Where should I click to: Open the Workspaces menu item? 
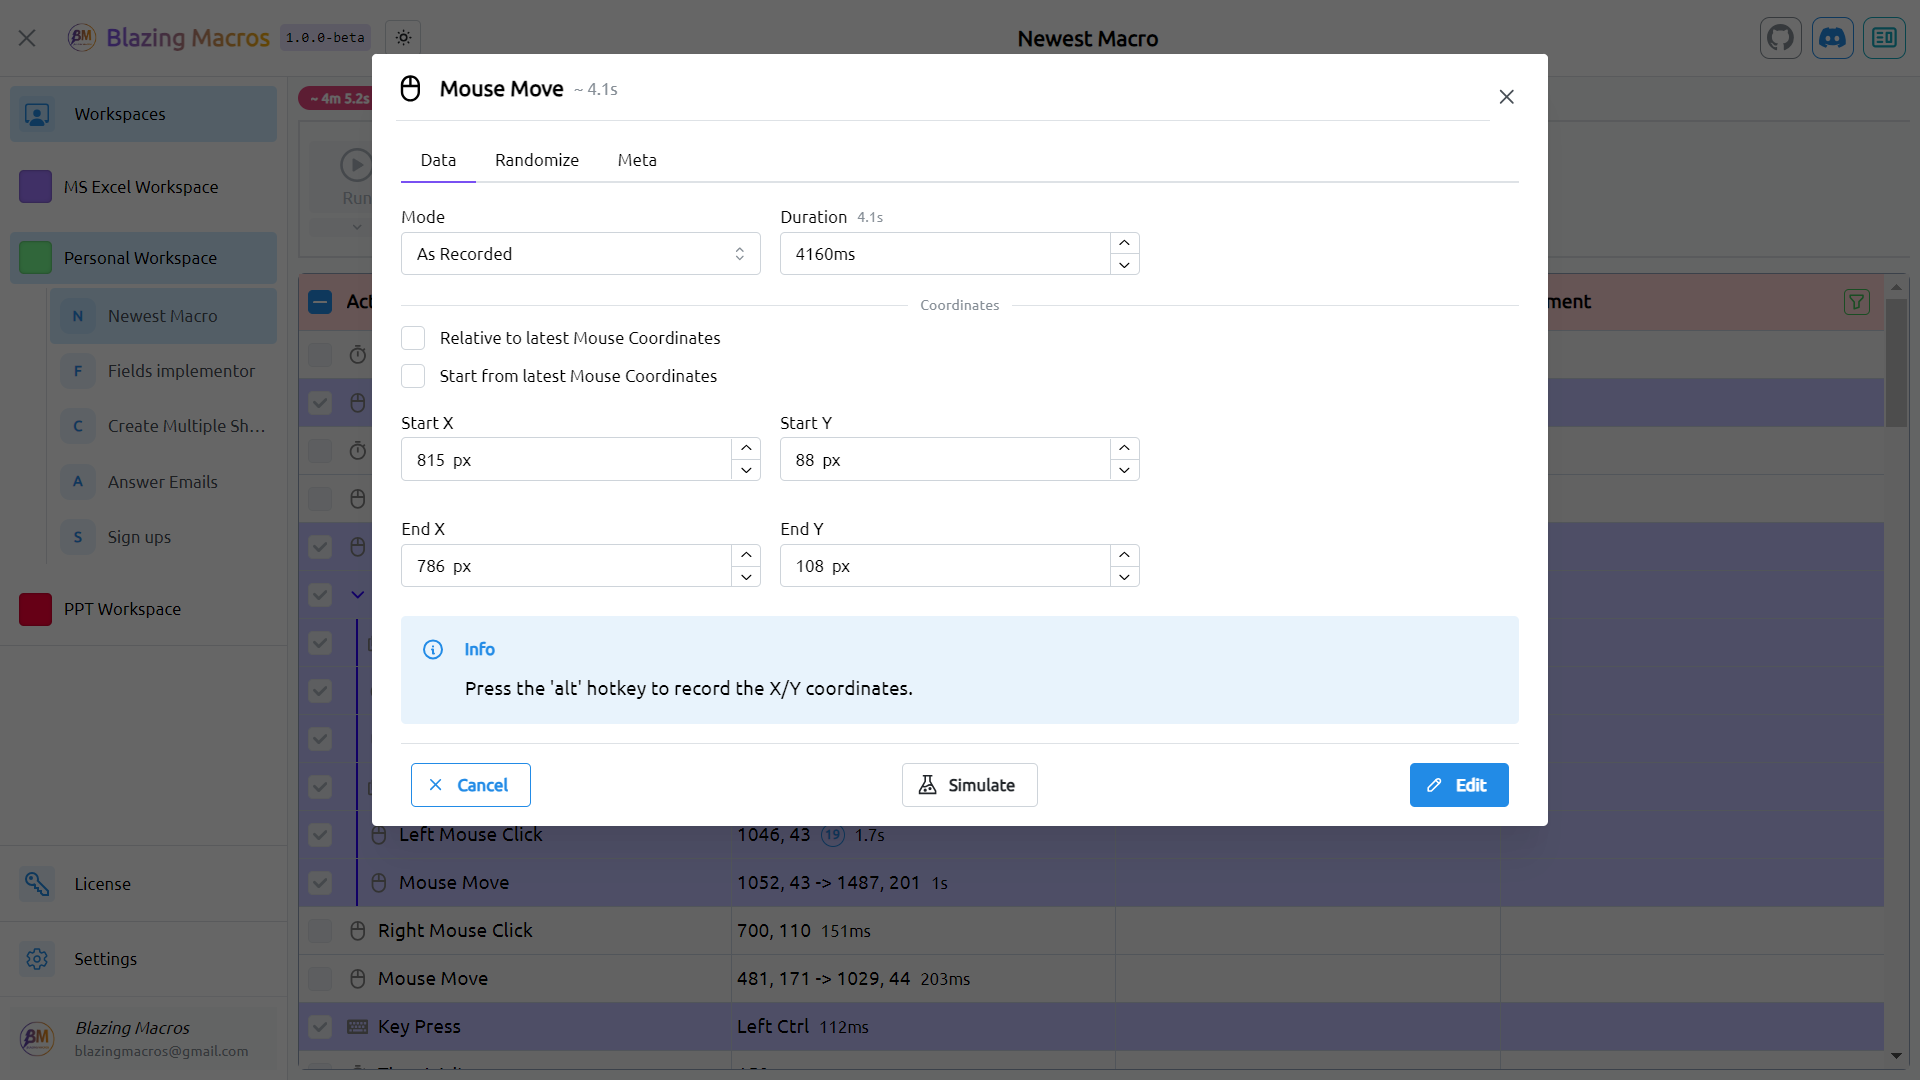click(x=144, y=114)
